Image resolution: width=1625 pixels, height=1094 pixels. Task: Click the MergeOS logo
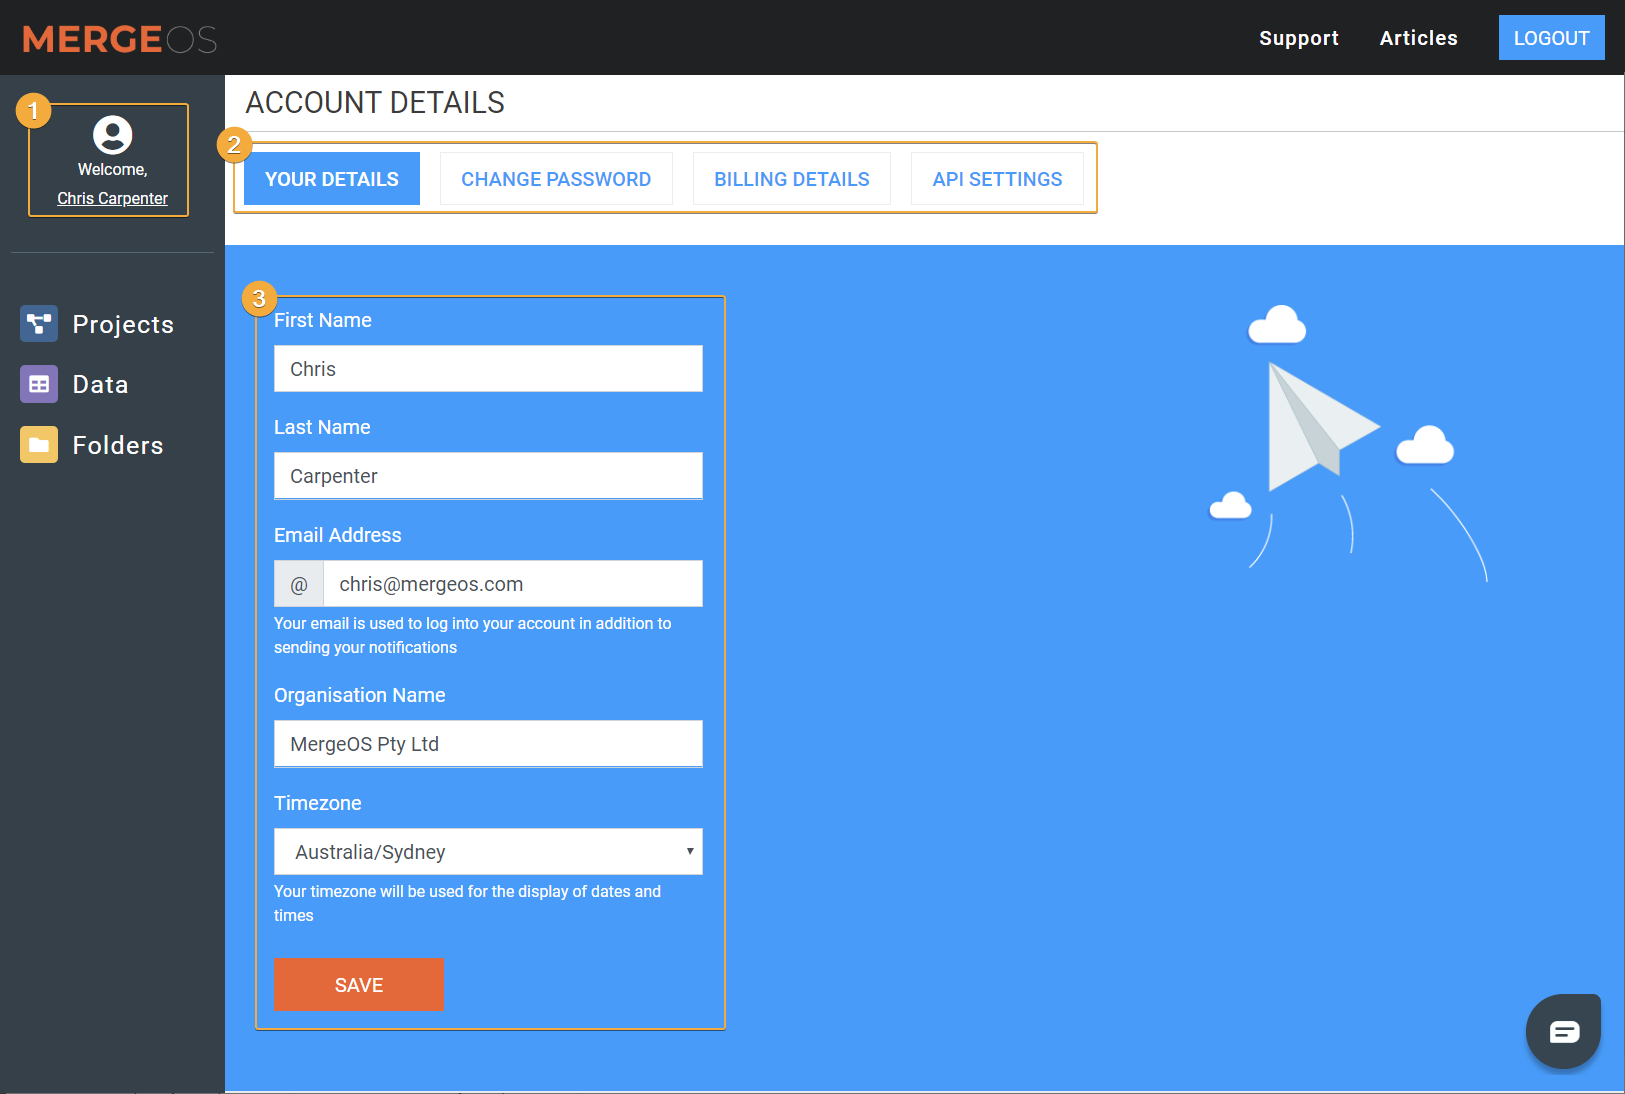[120, 39]
